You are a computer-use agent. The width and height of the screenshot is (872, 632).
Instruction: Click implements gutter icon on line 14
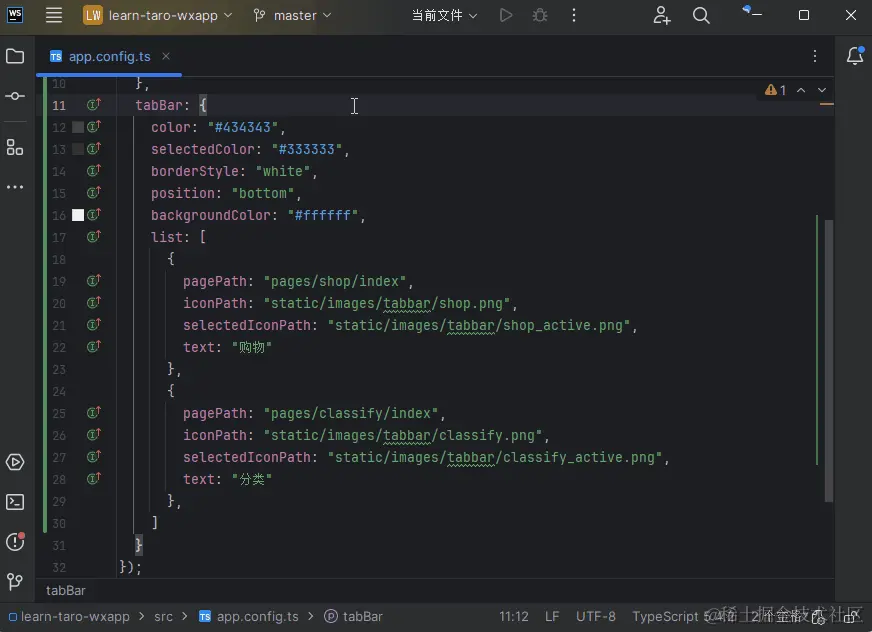94,170
